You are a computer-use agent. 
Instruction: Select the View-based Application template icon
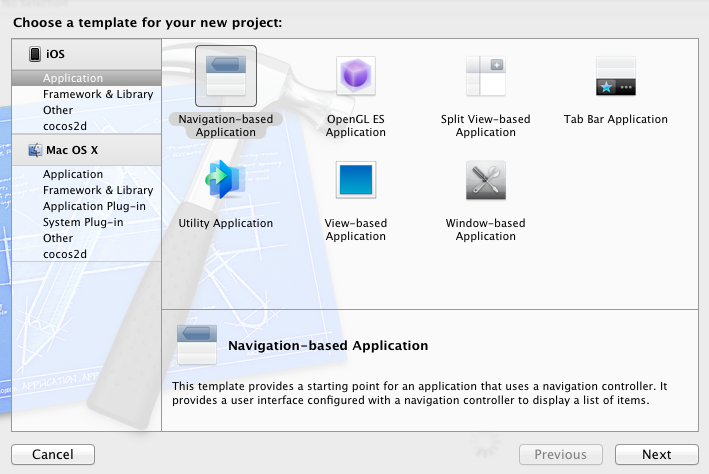[356, 180]
